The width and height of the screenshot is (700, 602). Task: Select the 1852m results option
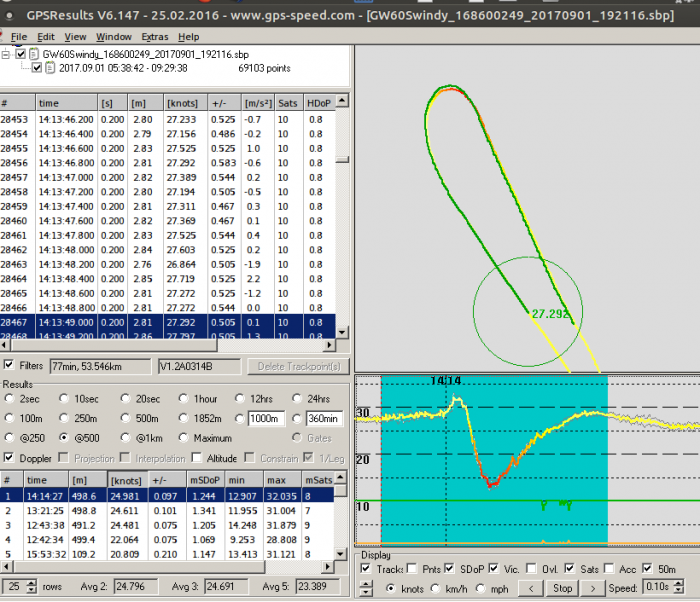click(x=183, y=418)
